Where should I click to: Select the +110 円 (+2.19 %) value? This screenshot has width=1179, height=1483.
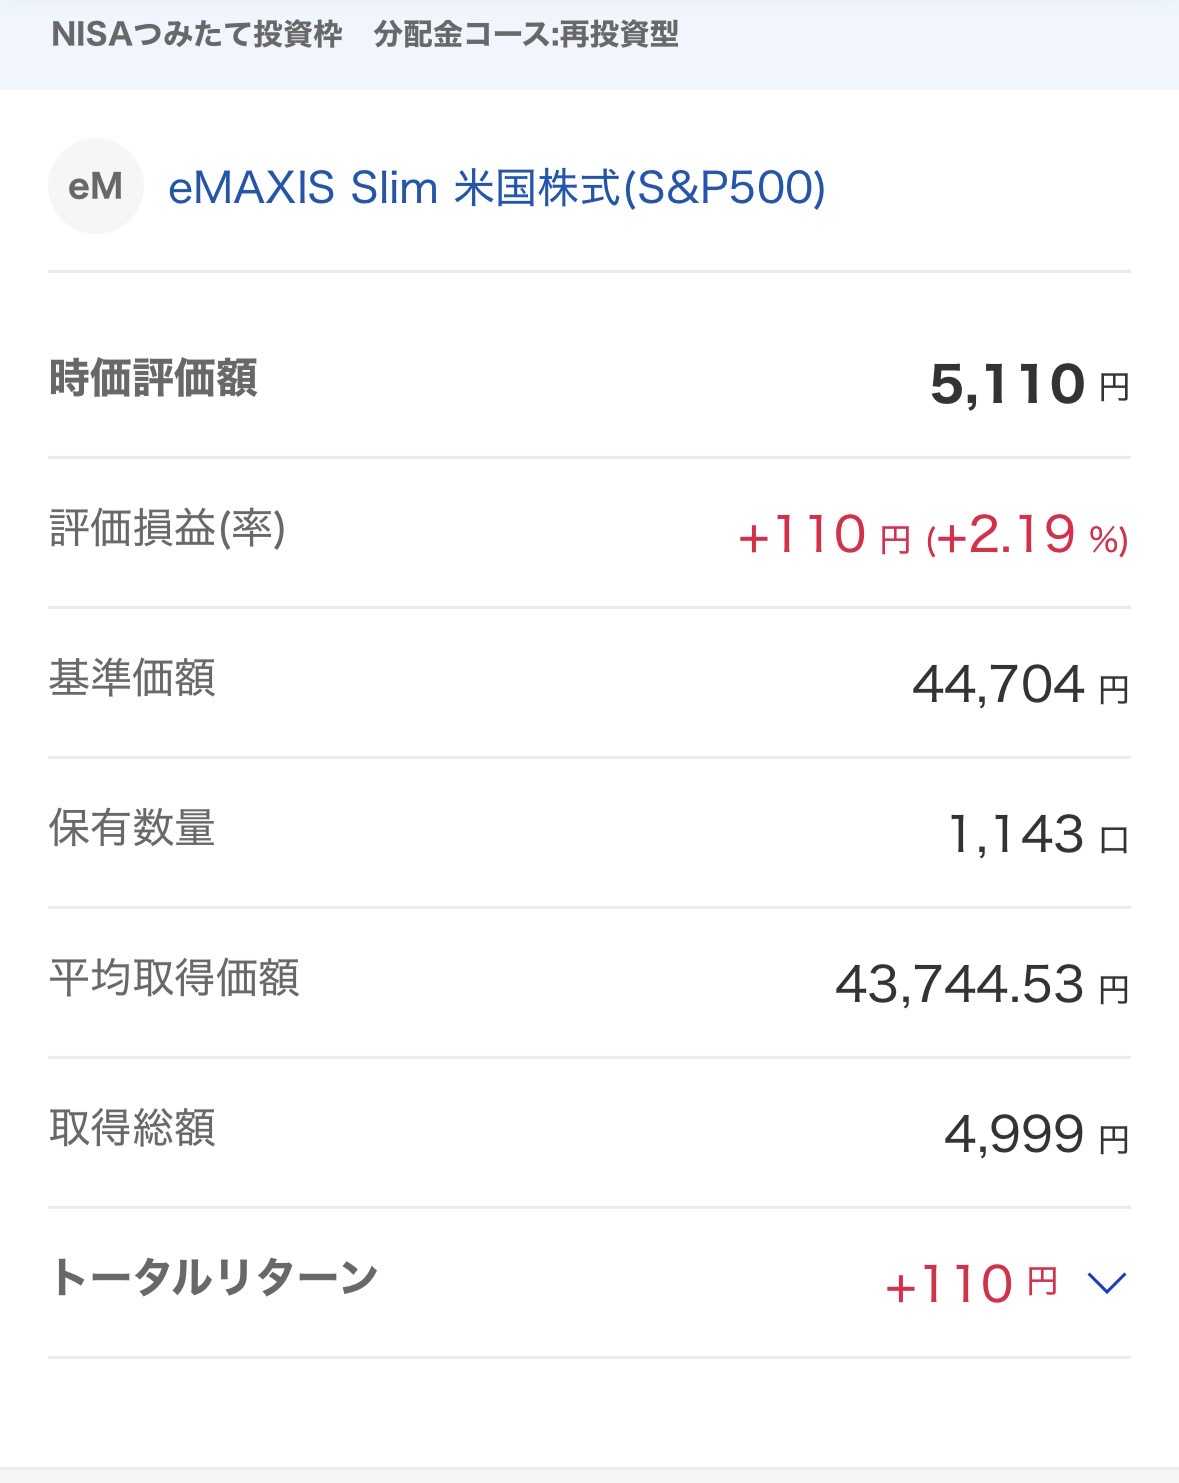933,534
